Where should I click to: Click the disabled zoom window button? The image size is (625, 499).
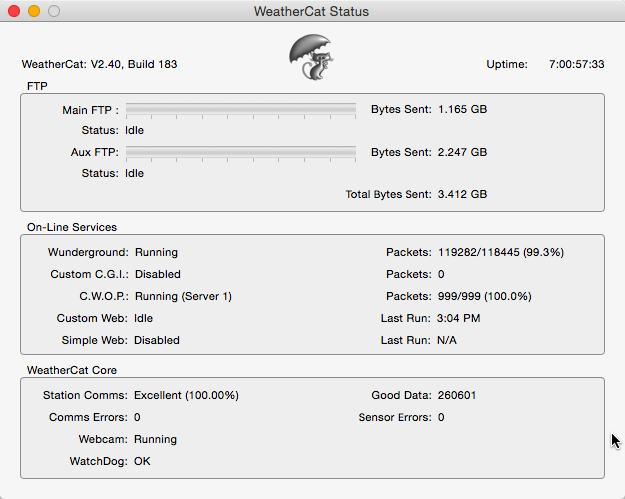(54, 11)
